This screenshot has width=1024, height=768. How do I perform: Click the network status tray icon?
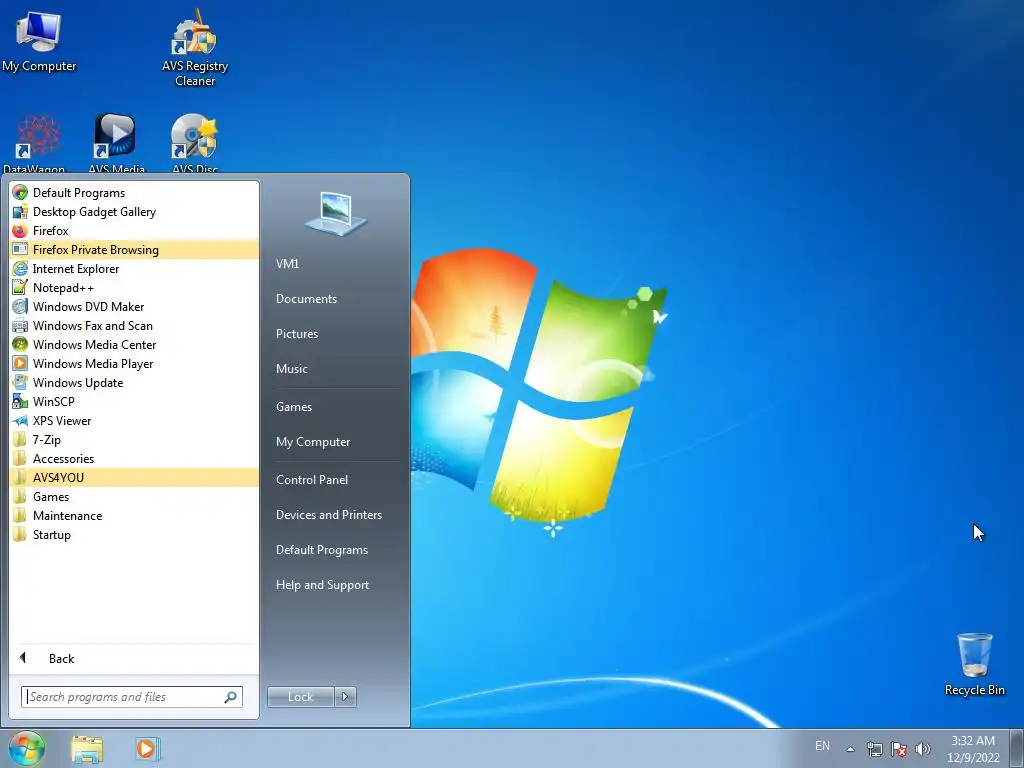(874, 749)
